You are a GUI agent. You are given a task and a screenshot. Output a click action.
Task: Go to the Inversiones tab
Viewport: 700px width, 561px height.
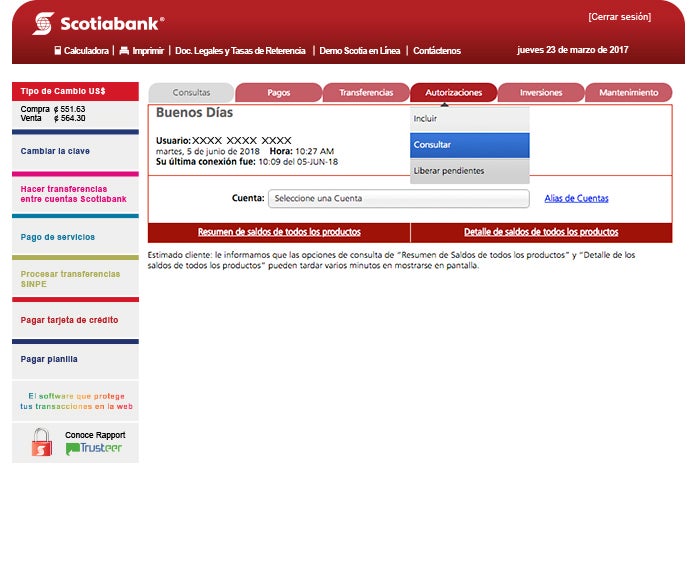tap(541, 93)
